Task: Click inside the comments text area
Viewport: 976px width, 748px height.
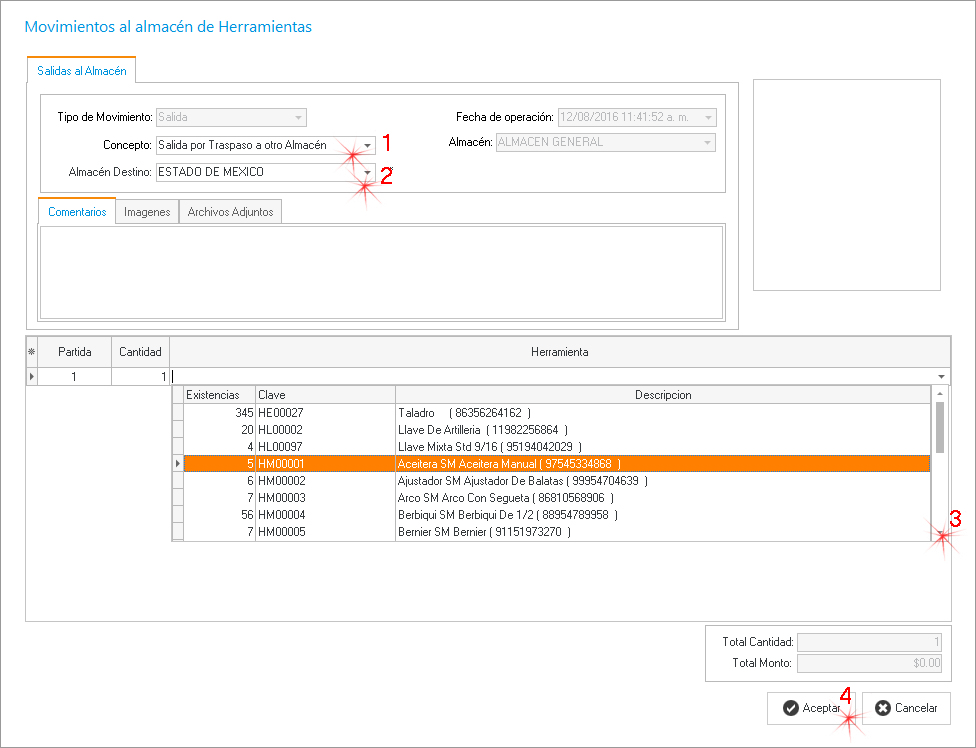Action: pos(380,272)
